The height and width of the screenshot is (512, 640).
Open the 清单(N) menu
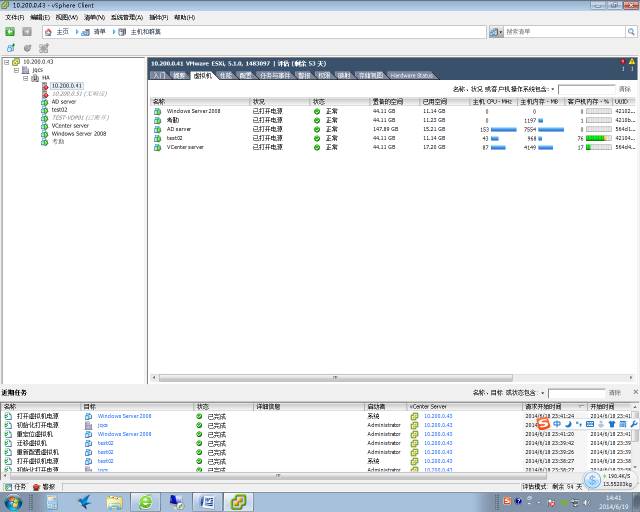(x=94, y=17)
